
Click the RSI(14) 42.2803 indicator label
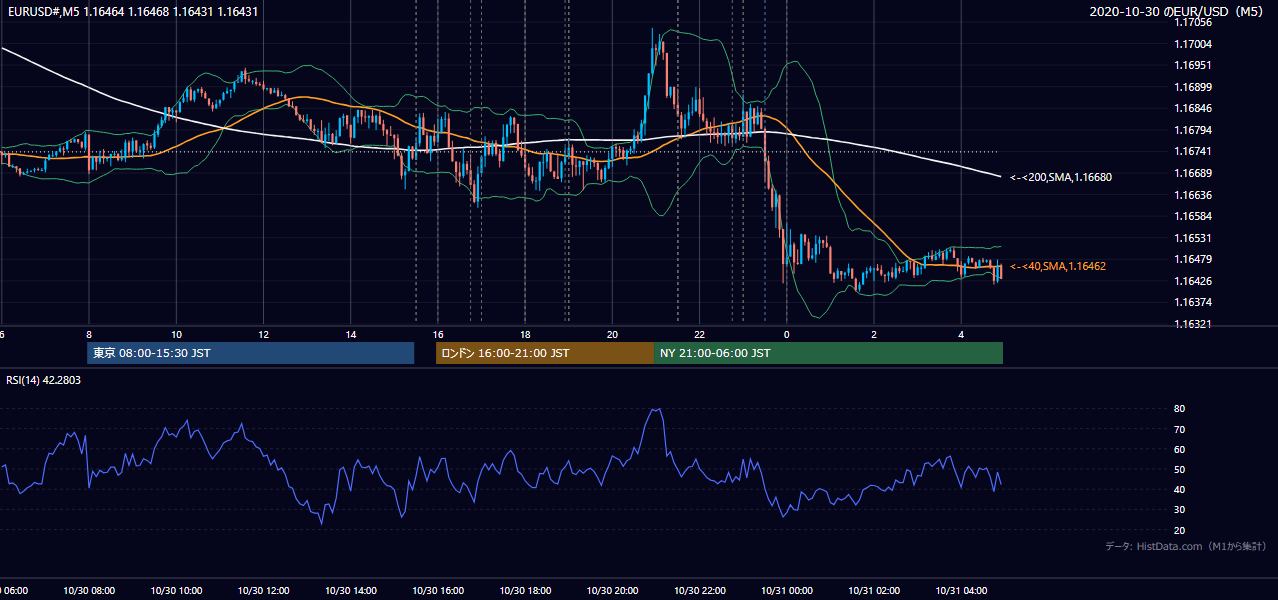(44, 380)
